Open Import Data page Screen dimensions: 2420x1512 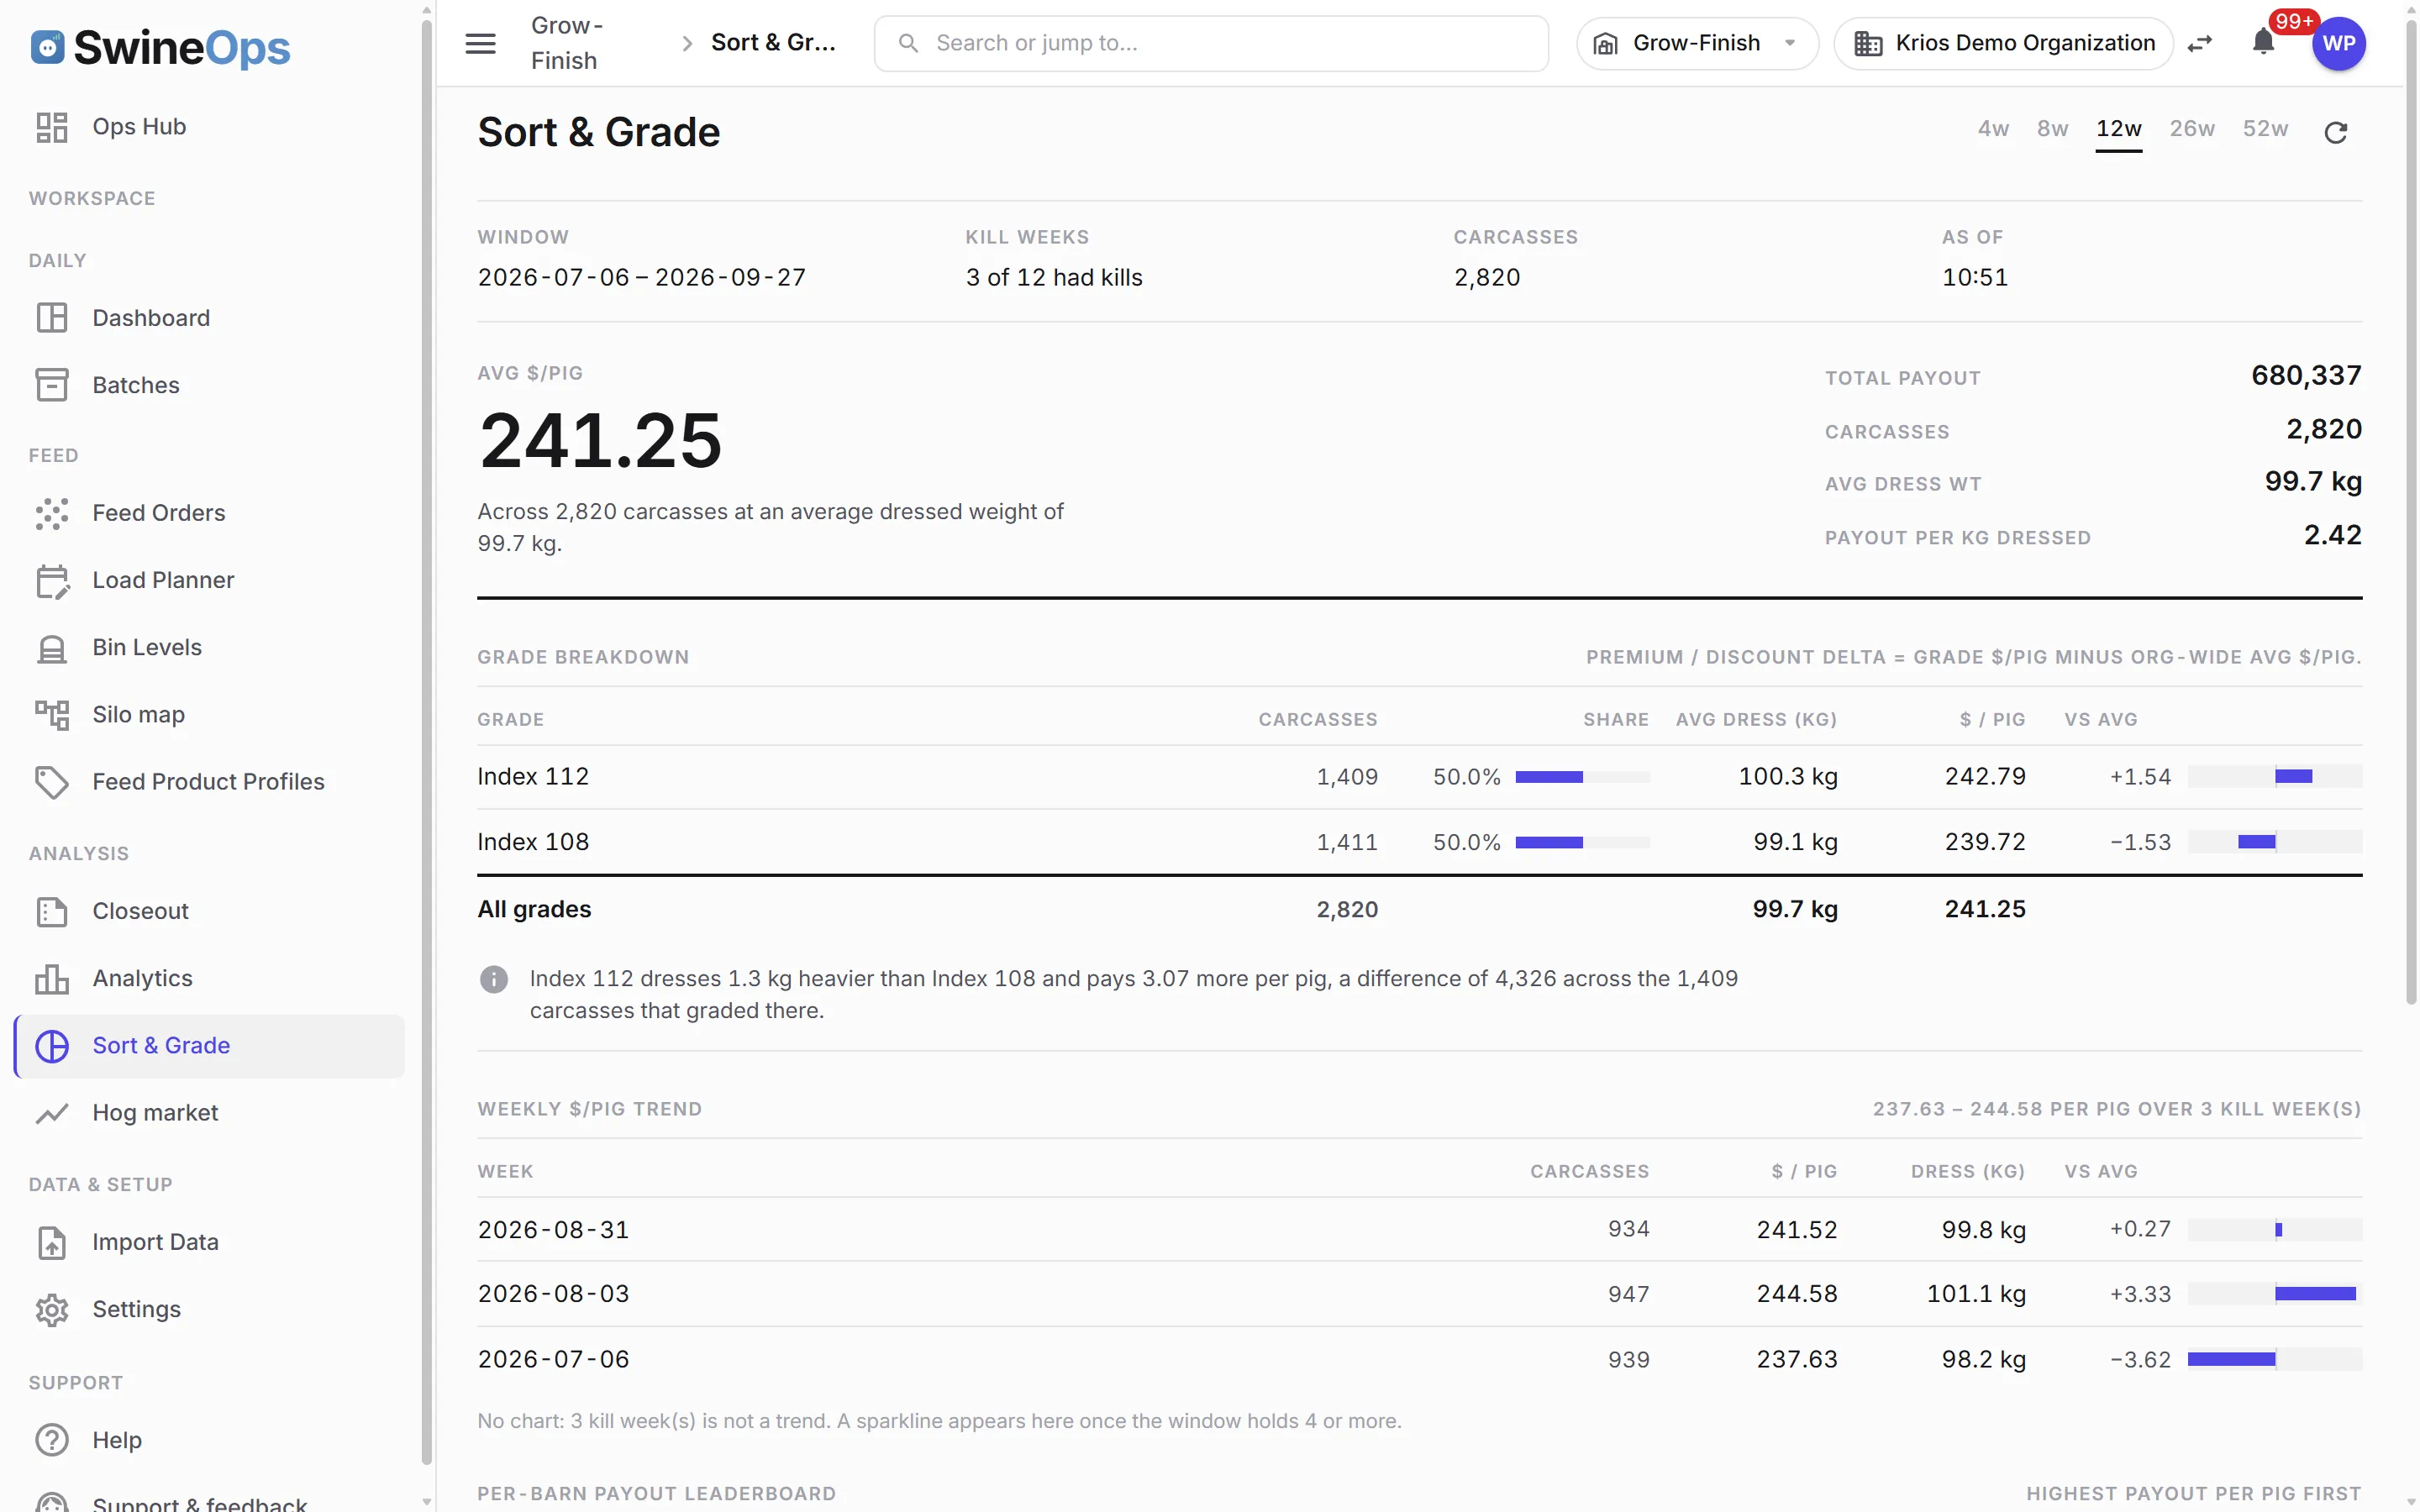click(208, 1242)
